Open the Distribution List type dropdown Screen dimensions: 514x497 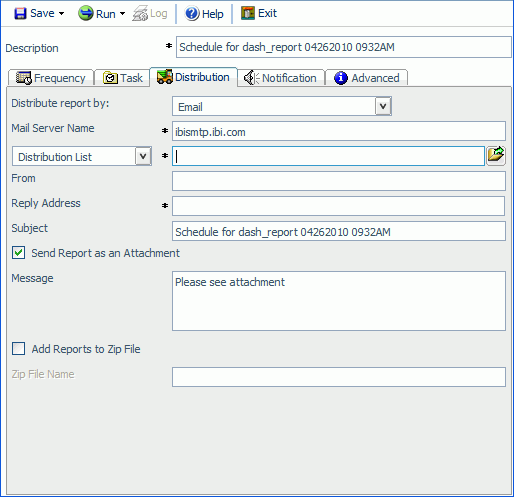[x=143, y=156]
